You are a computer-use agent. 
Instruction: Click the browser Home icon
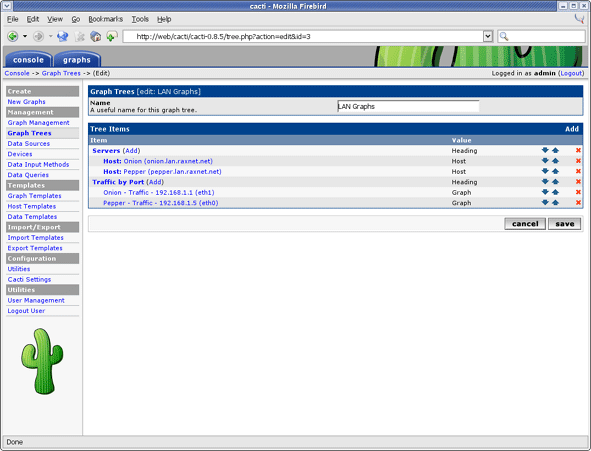(96, 37)
